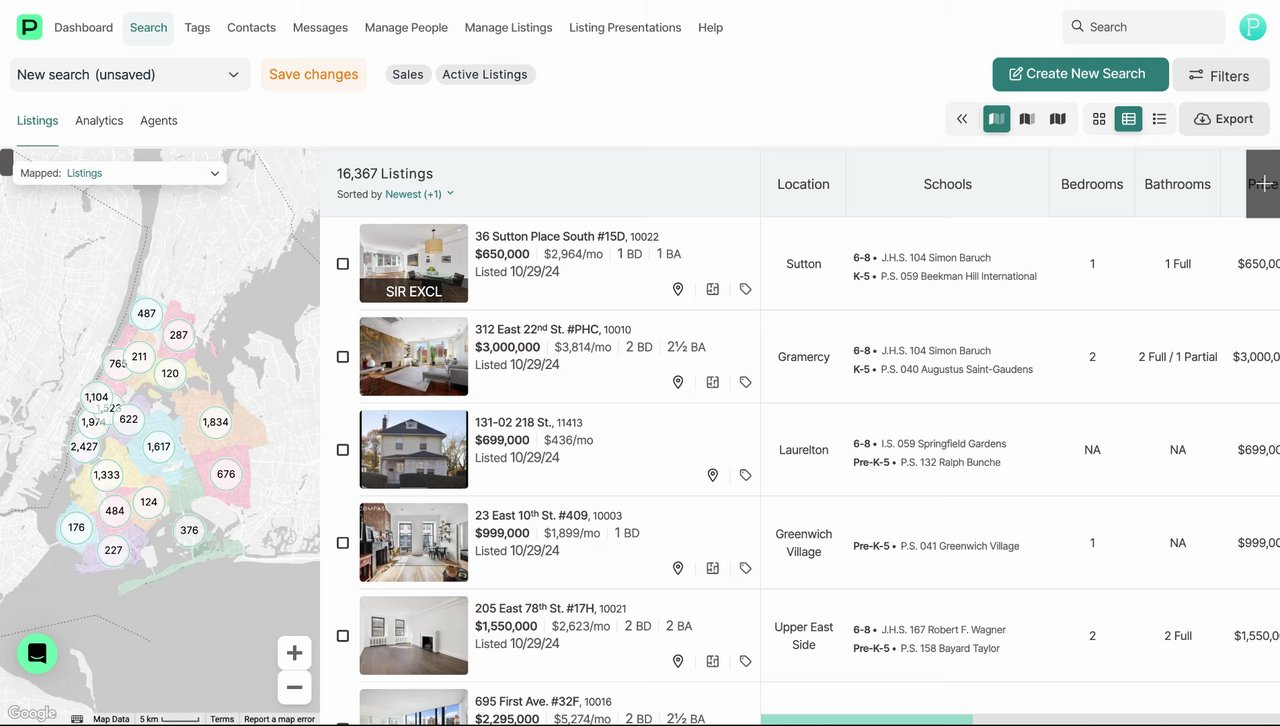This screenshot has height=726, width=1280.
Task: Click the 1,834 map cluster marker
Action: point(215,422)
